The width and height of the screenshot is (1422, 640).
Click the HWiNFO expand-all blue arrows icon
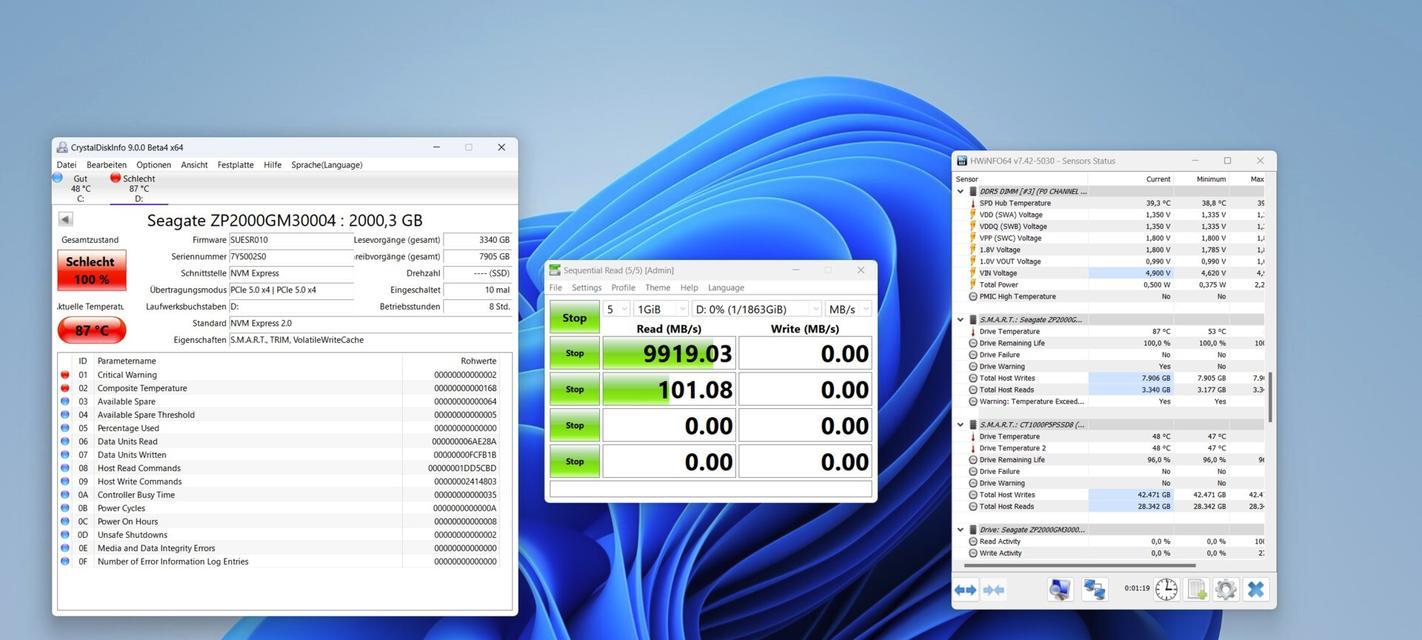pos(965,590)
